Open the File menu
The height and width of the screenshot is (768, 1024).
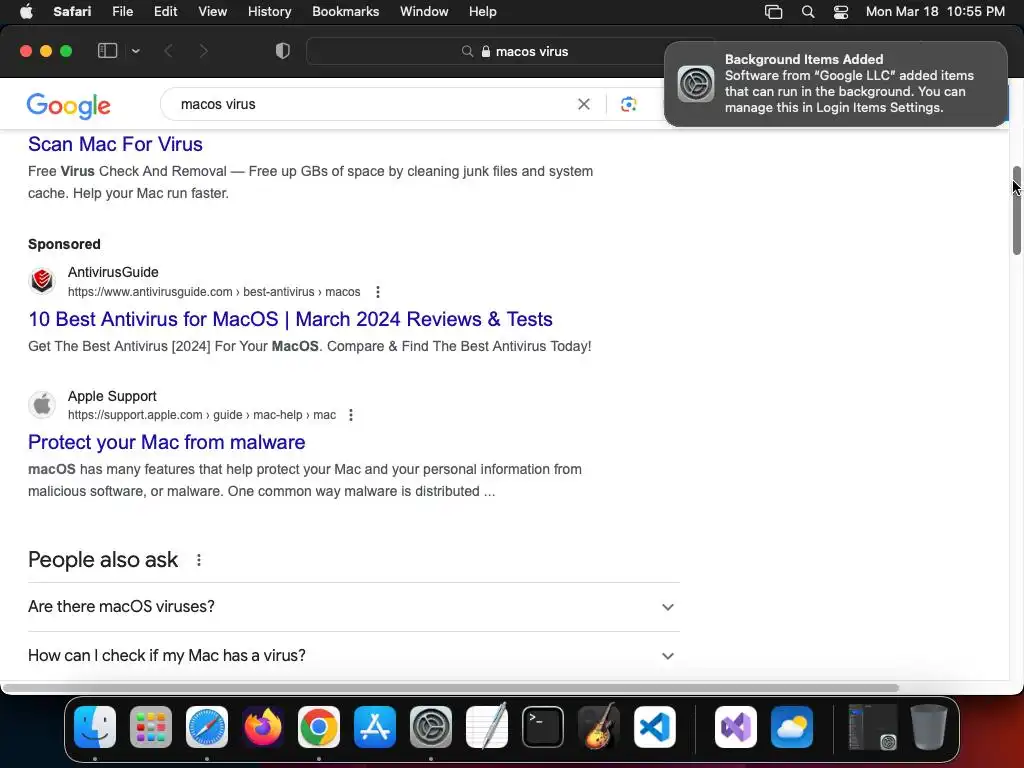[122, 12]
